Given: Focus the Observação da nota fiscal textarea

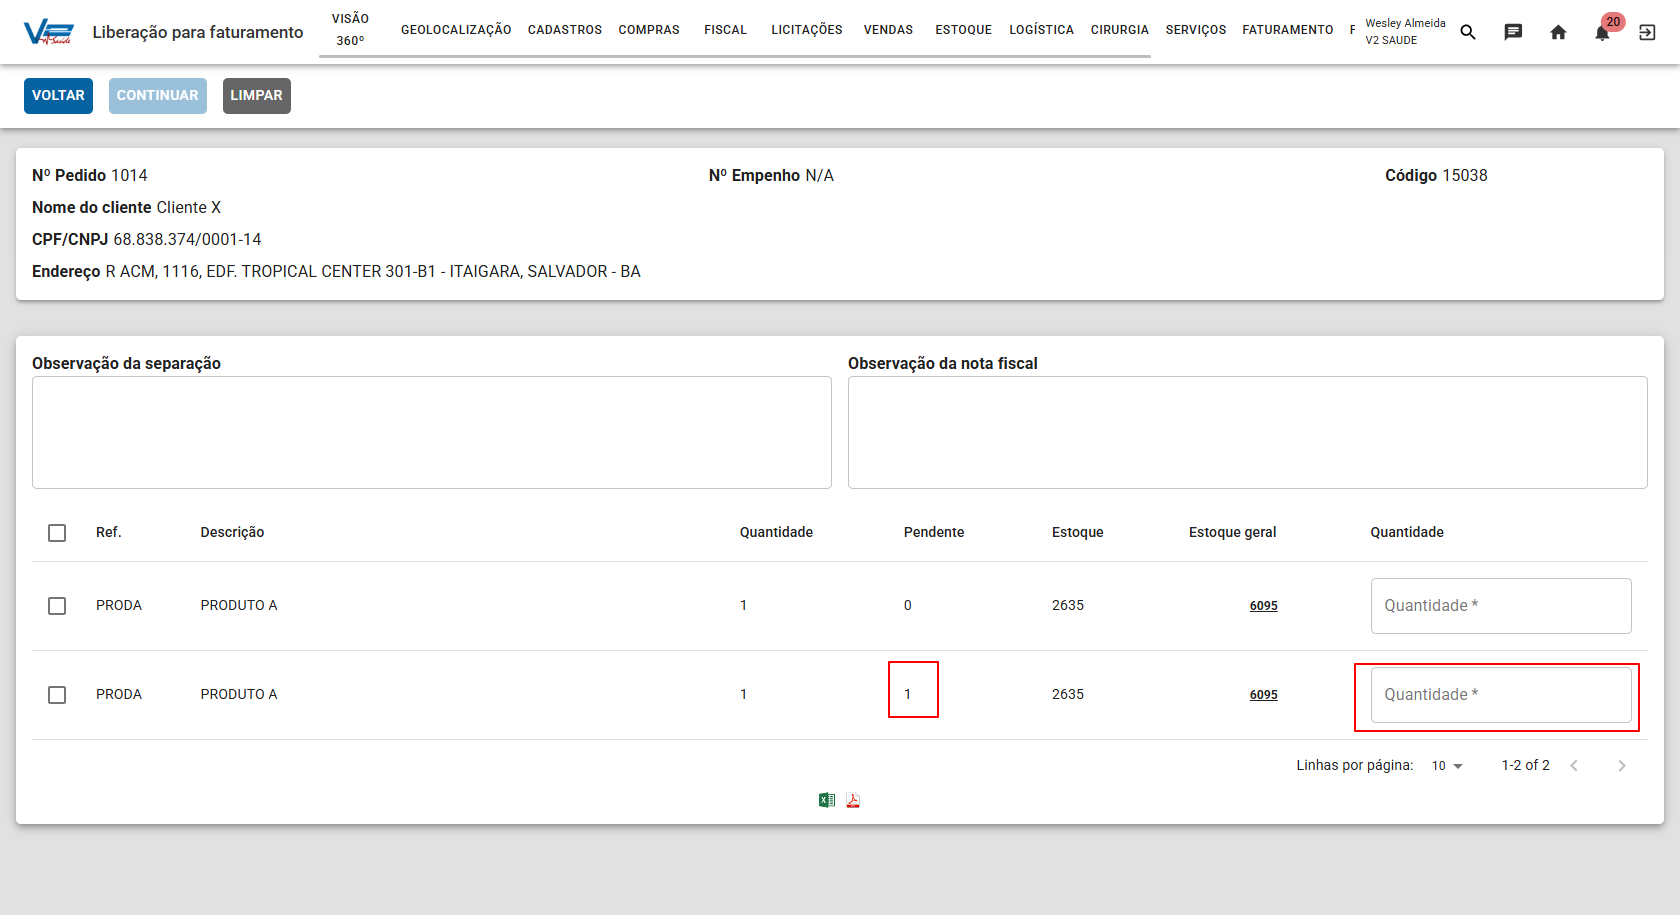Looking at the screenshot, I should point(1248,433).
